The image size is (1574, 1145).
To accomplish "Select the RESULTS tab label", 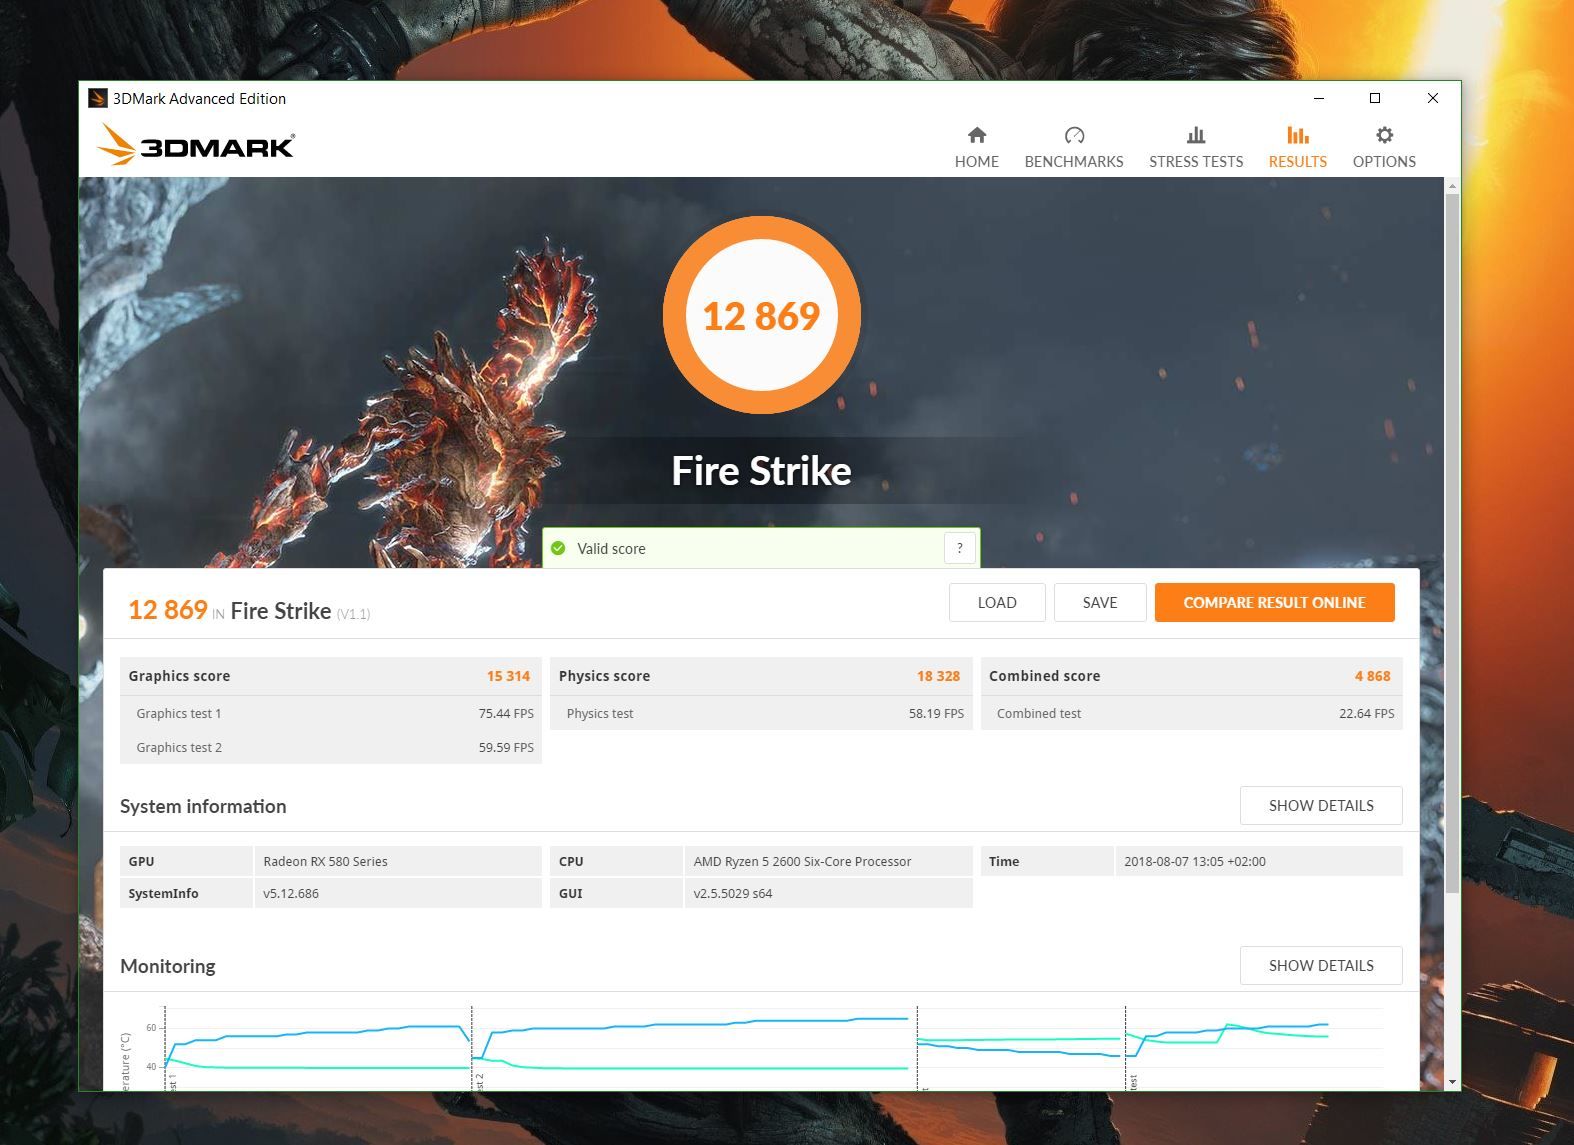I will (x=1298, y=162).
